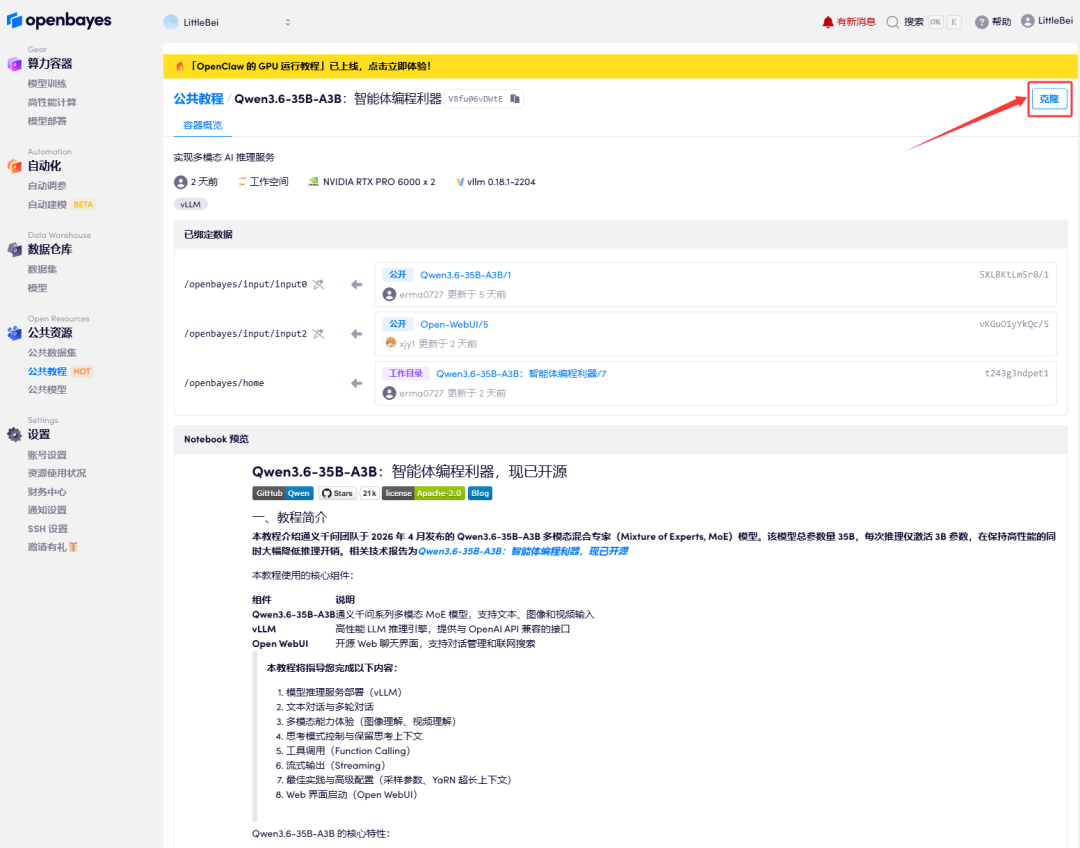The width and height of the screenshot is (1080, 848).
Task: Click the 设置 gear icon
Action: [14, 435]
